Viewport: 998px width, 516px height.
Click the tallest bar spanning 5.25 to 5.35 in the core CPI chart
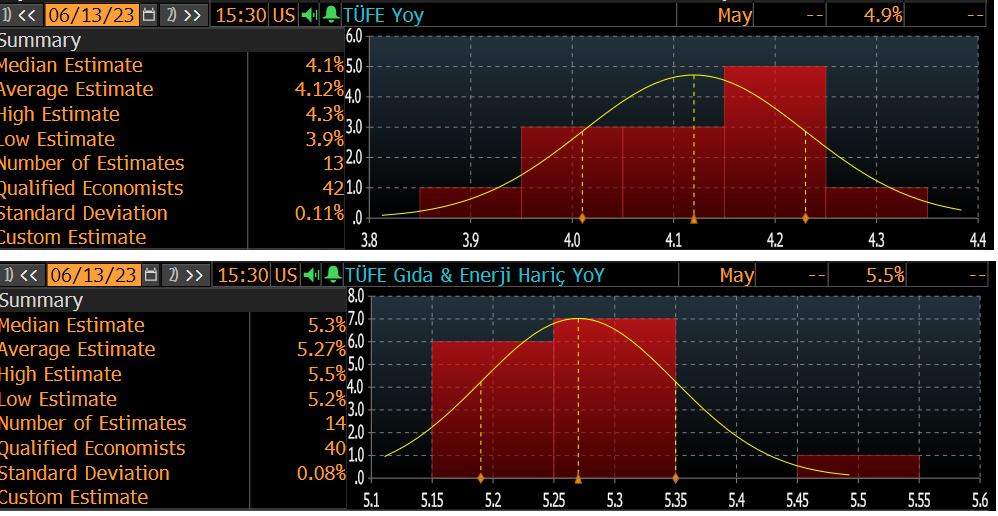(614, 398)
